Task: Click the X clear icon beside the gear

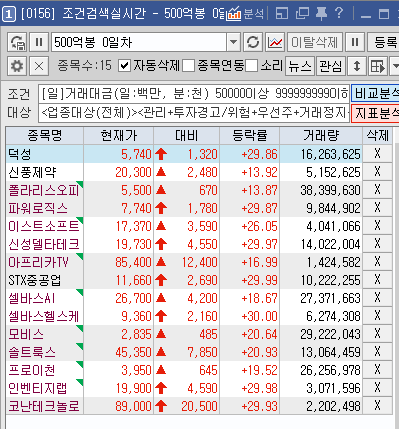Action: pos(39,66)
